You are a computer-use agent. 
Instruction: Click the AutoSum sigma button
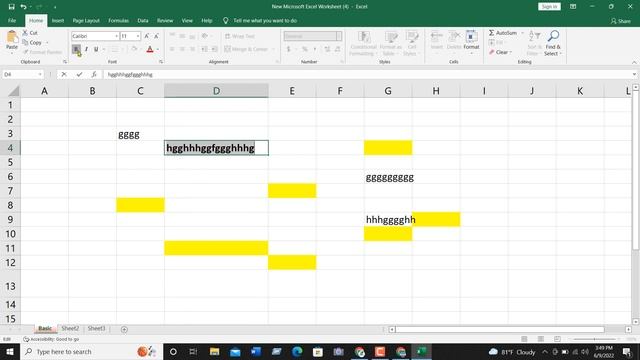502,33
